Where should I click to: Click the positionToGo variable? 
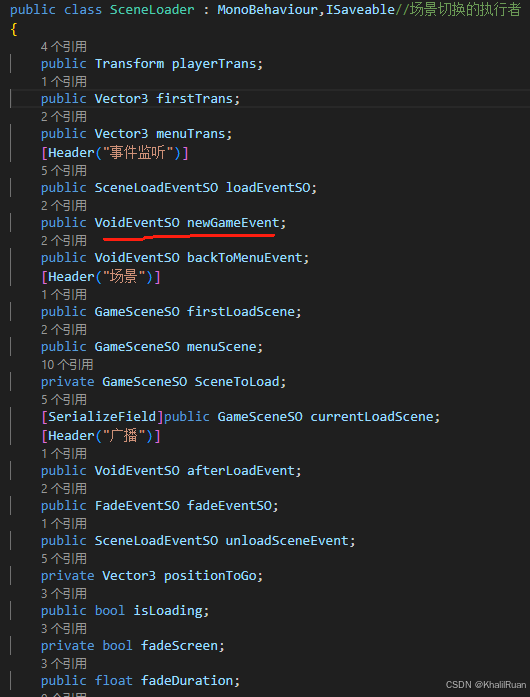point(210,576)
